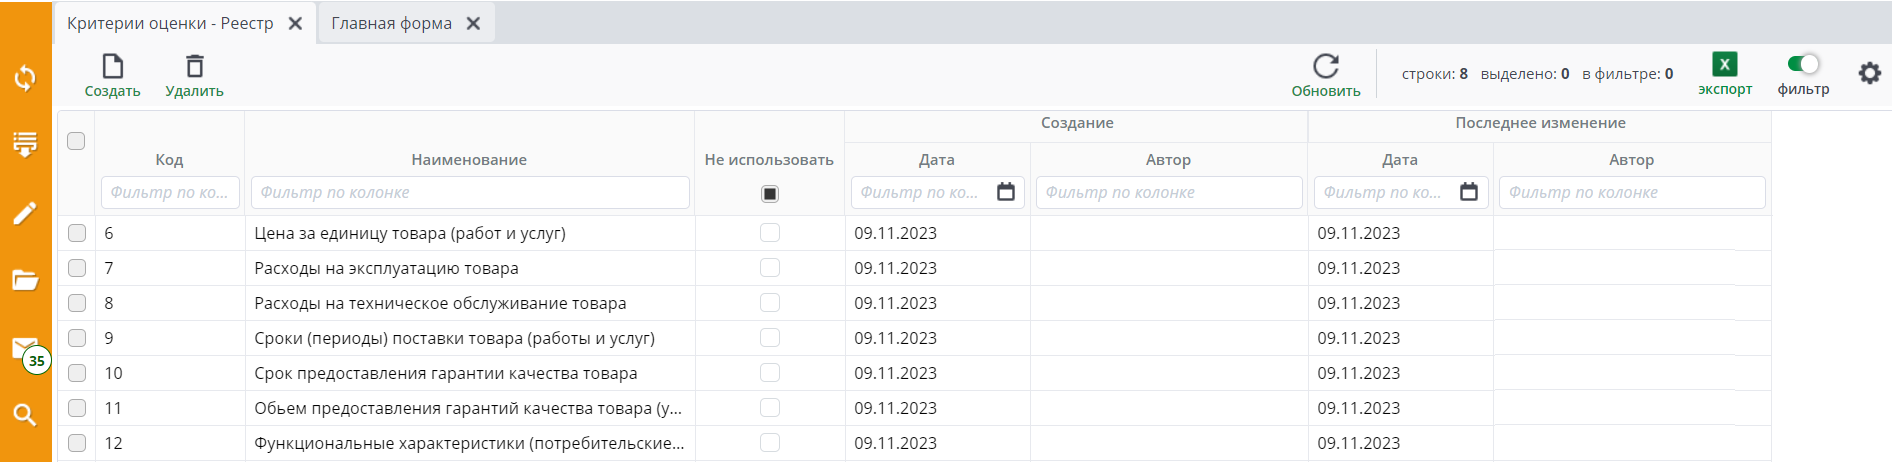
Task: Switch to the Главная форма tab
Action: pyautogui.click(x=391, y=23)
